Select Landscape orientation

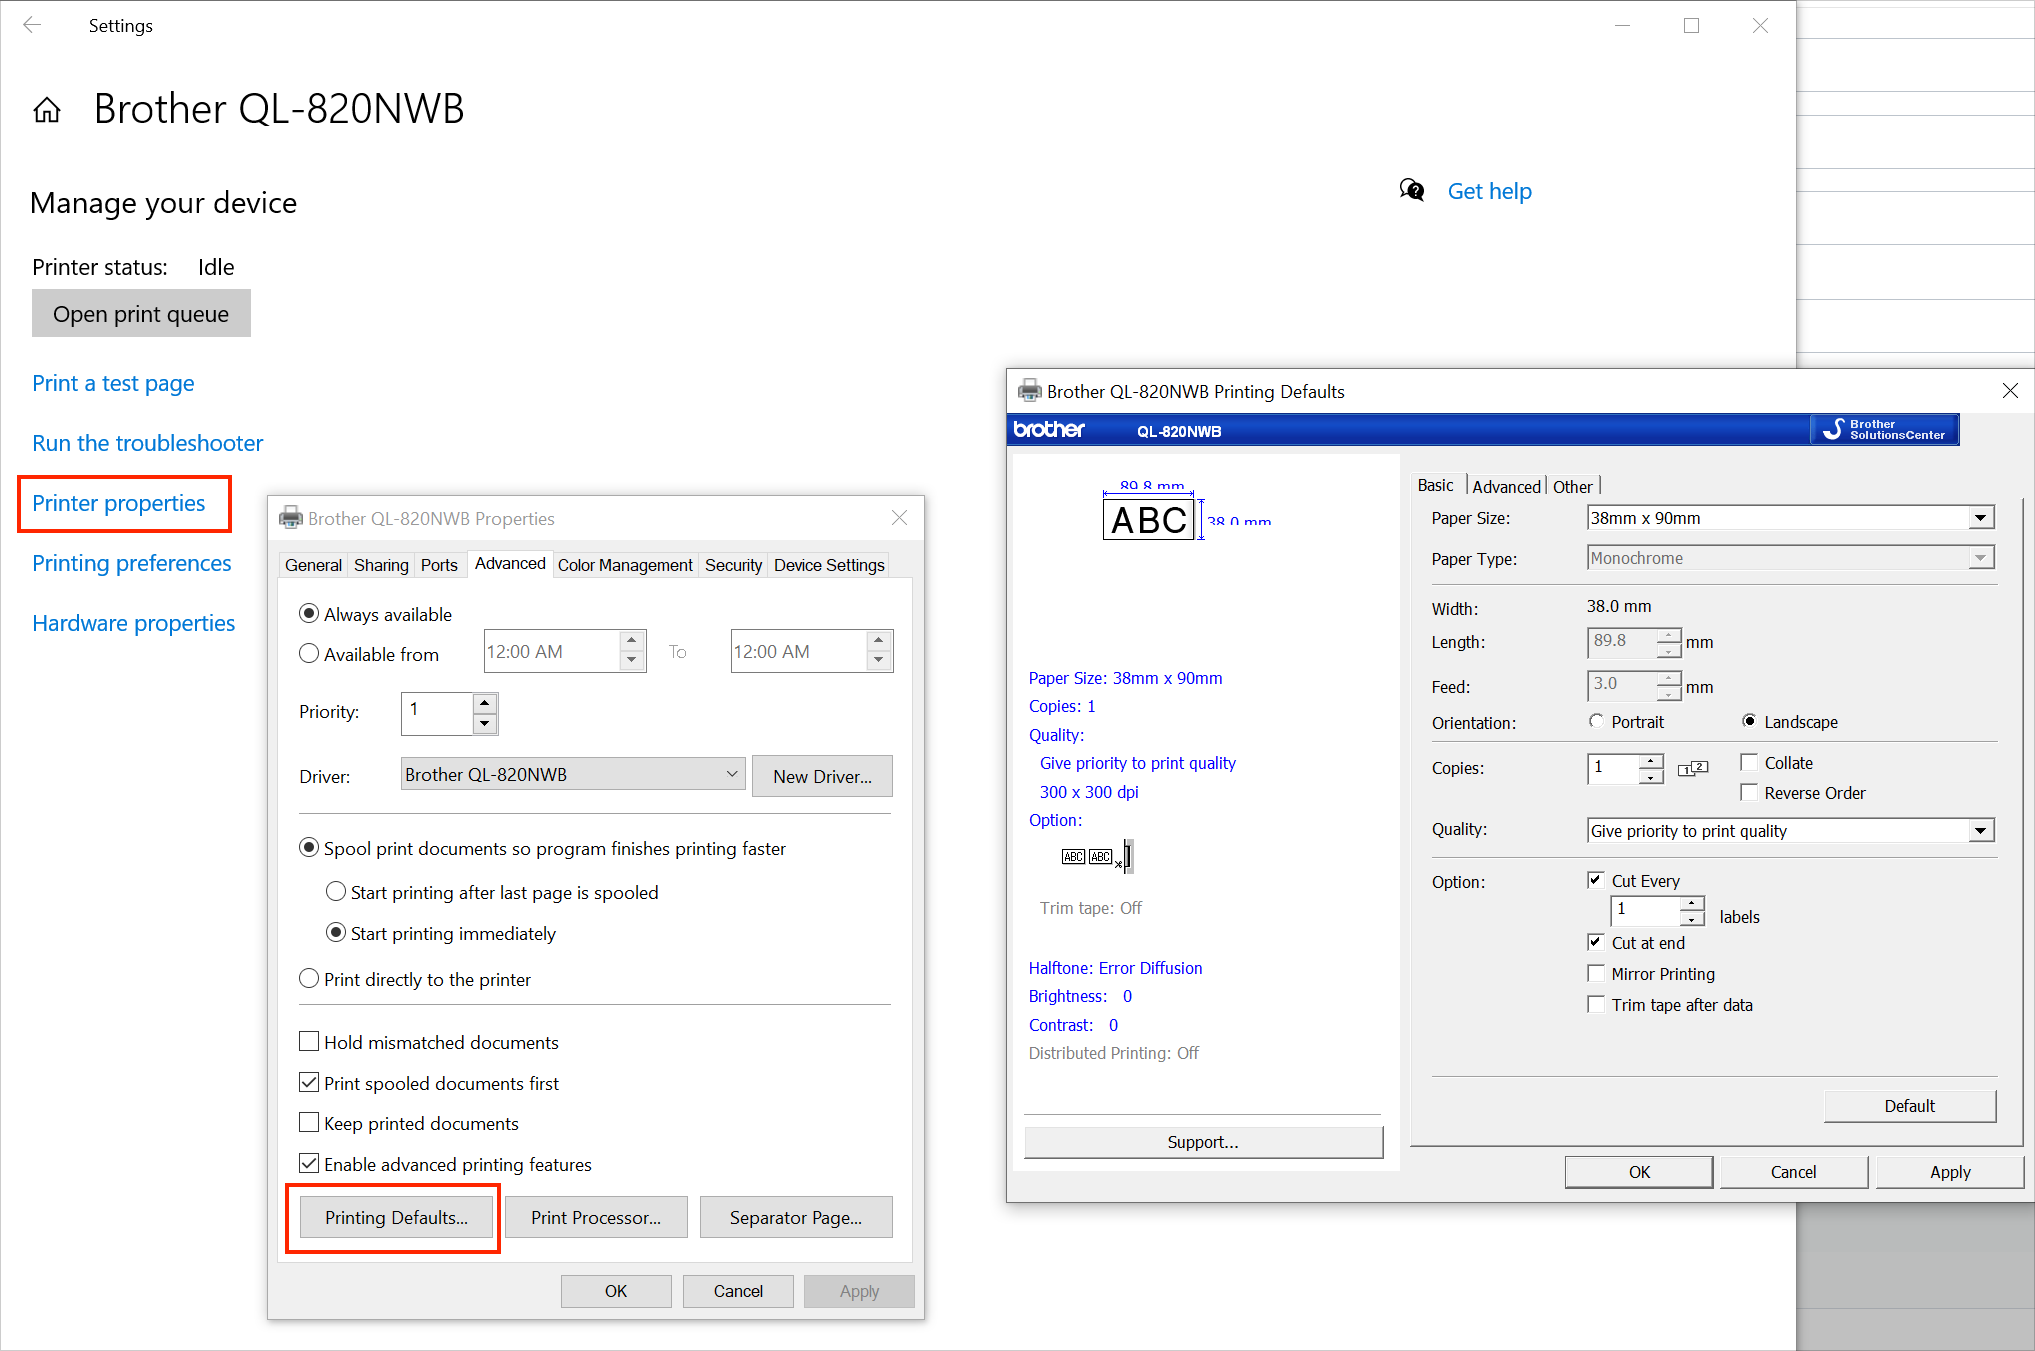[x=1749, y=721]
